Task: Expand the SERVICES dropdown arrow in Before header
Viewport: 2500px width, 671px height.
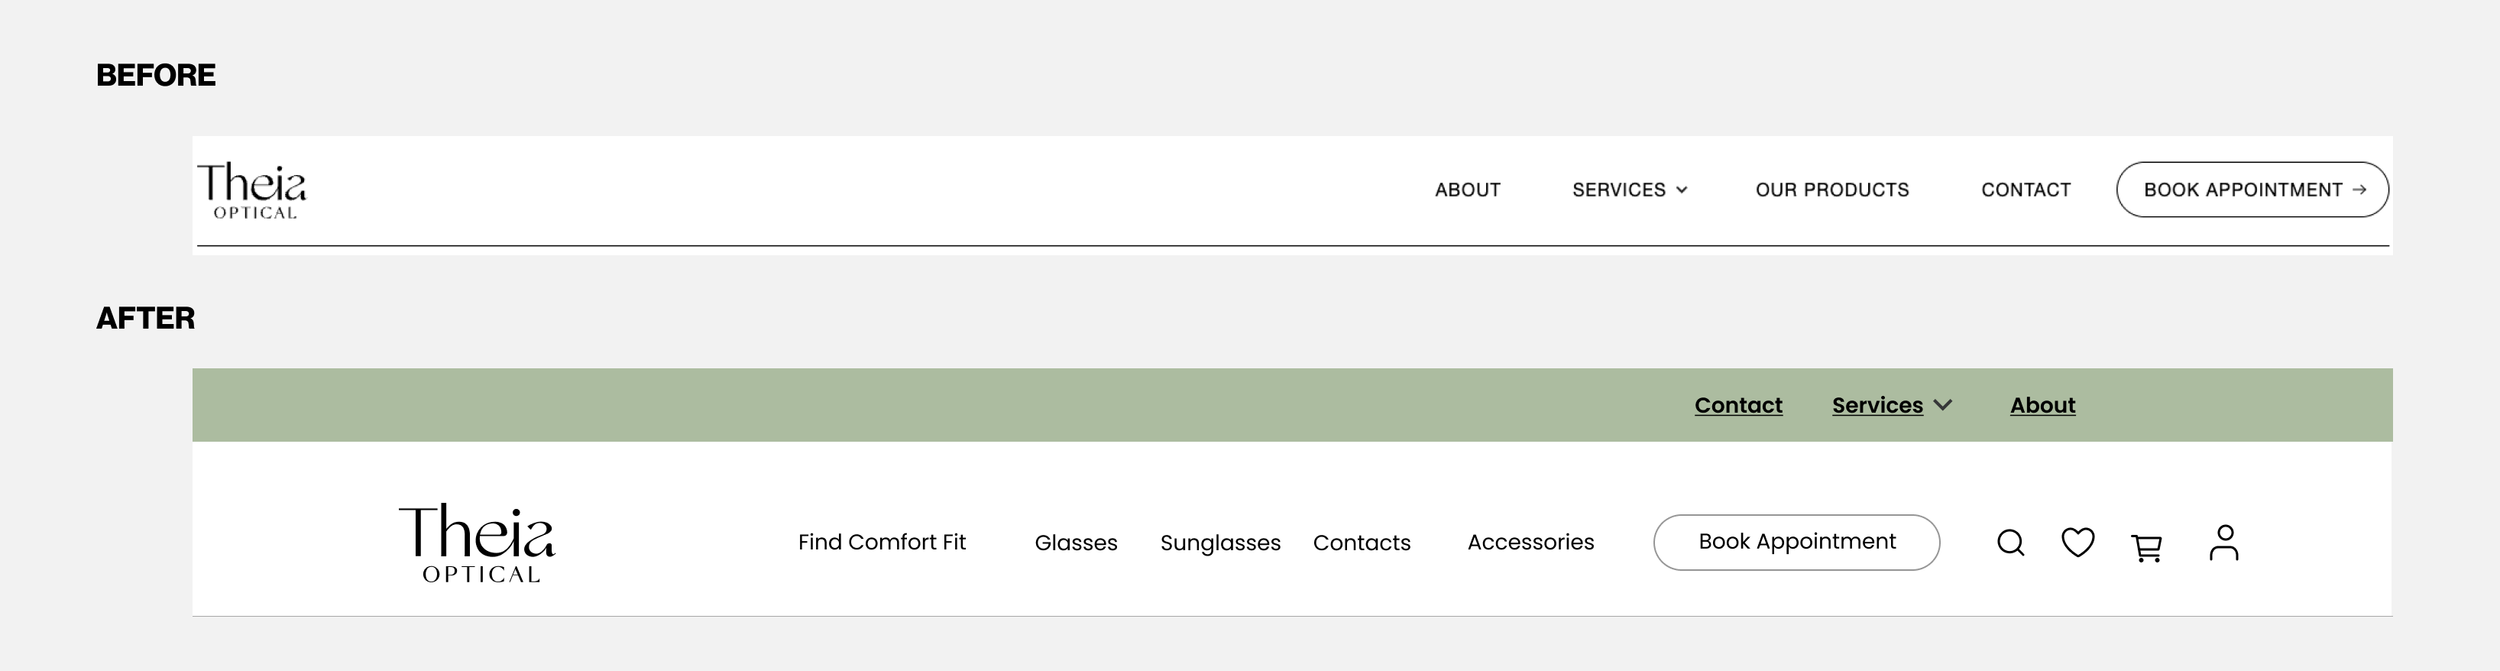Action: click(x=1682, y=190)
